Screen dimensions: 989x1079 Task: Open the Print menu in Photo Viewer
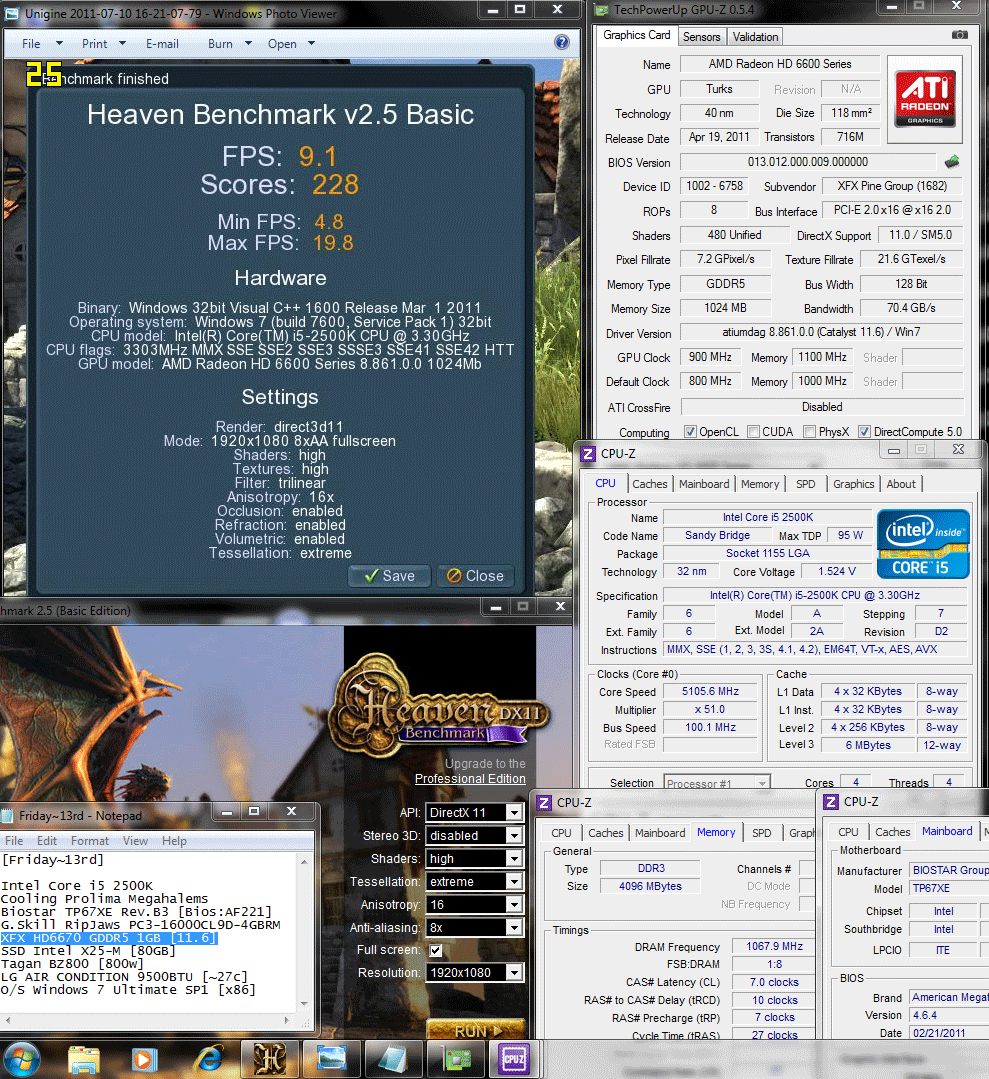[103, 43]
